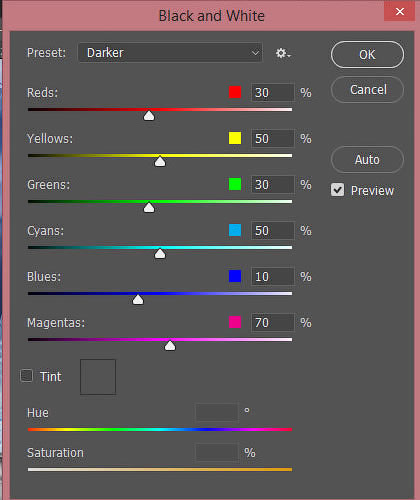Open the Tint color picker box
Screen dimensions: 420x500
pos(98,377)
